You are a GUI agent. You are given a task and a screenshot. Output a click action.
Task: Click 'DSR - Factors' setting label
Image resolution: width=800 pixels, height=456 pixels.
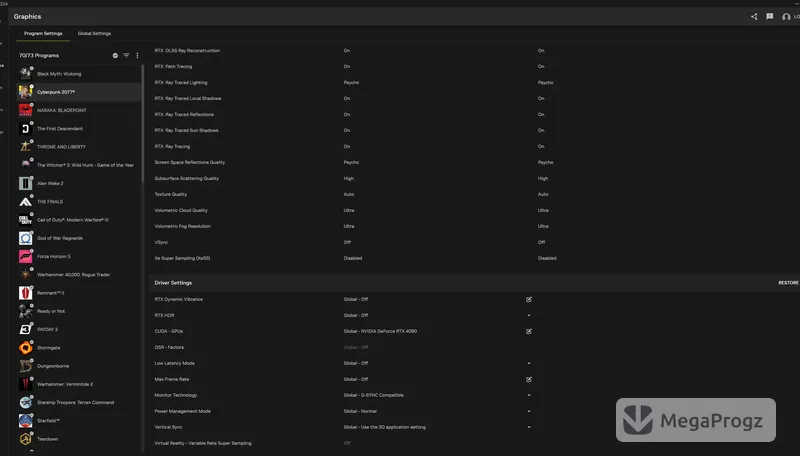coord(169,347)
